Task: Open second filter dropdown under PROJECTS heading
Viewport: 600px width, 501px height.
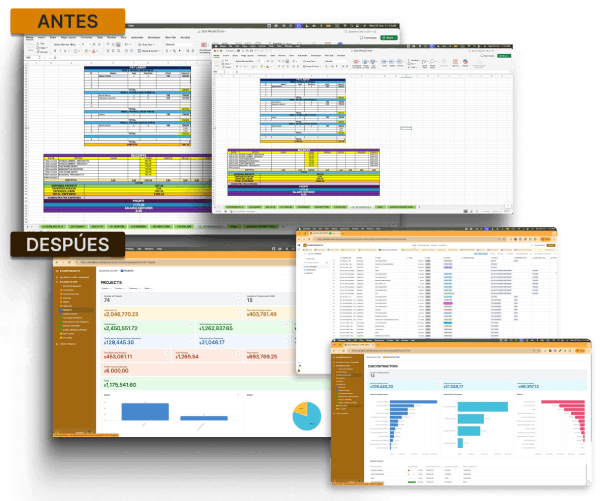Action: coord(119,288)
